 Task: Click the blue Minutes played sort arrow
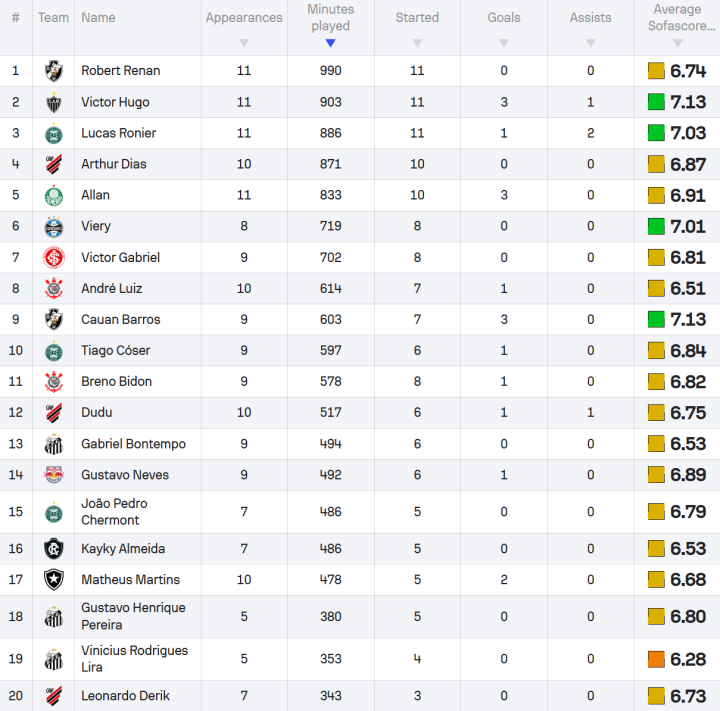pos(330,43)
